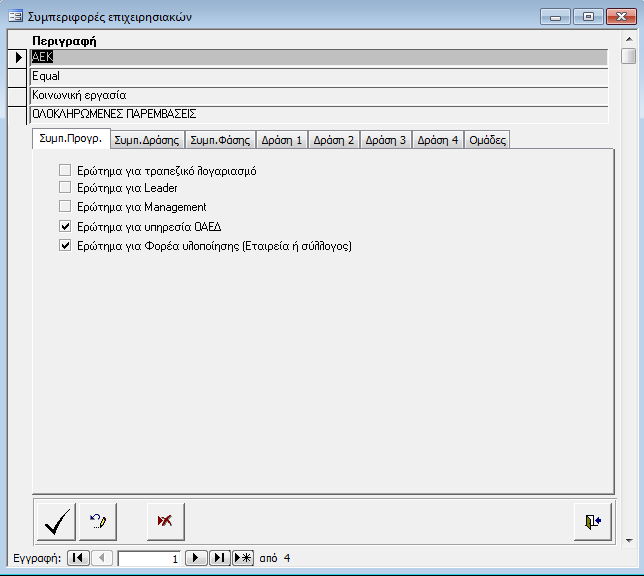
Task: Uncheck Ερώτημα για υπηρεσία ΟΑΕΔ
Action: (x=66, y=227)
